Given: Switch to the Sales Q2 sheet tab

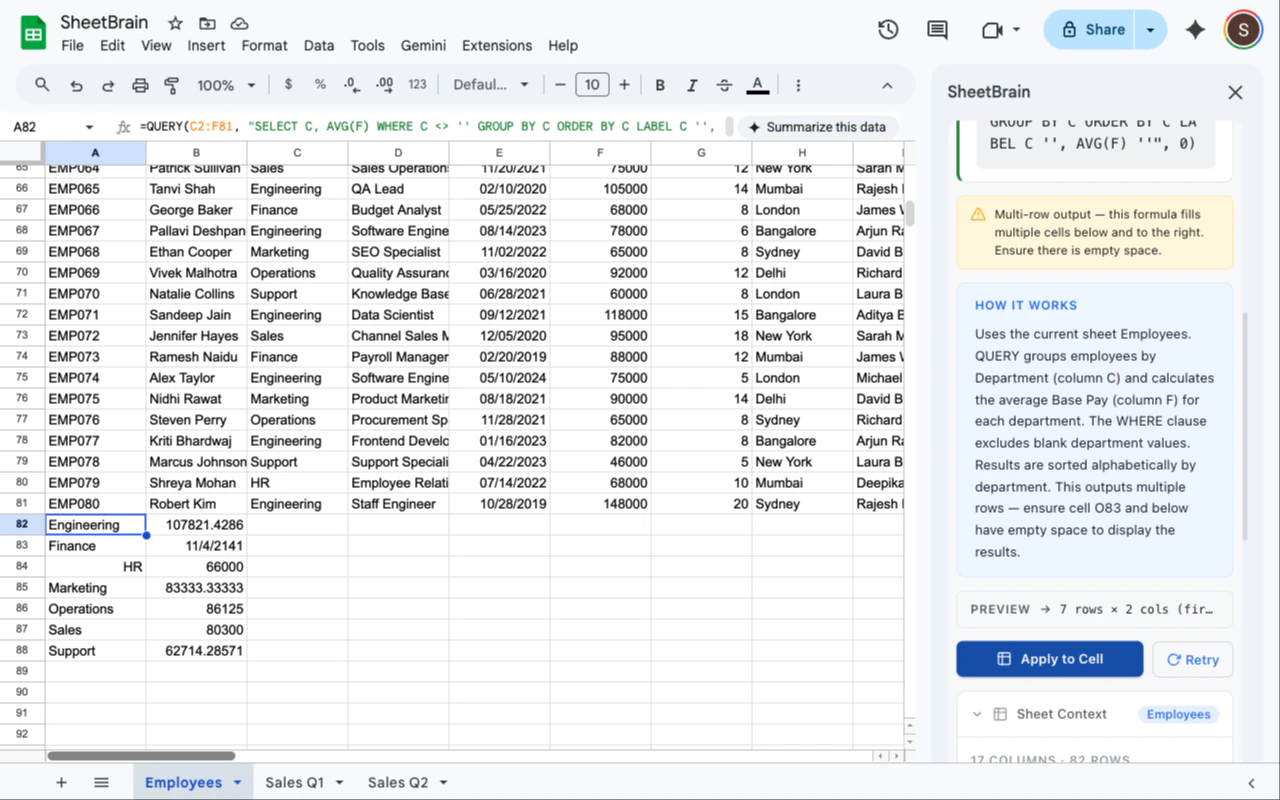Looking at the screenshot, I should pos(397,782).
